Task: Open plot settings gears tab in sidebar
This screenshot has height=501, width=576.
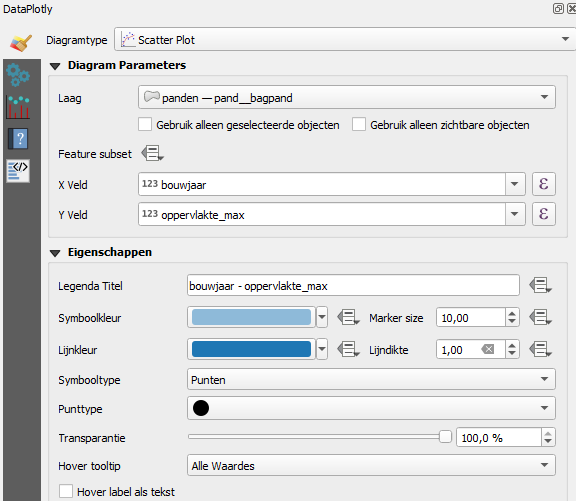Action: tap(18, 75)
